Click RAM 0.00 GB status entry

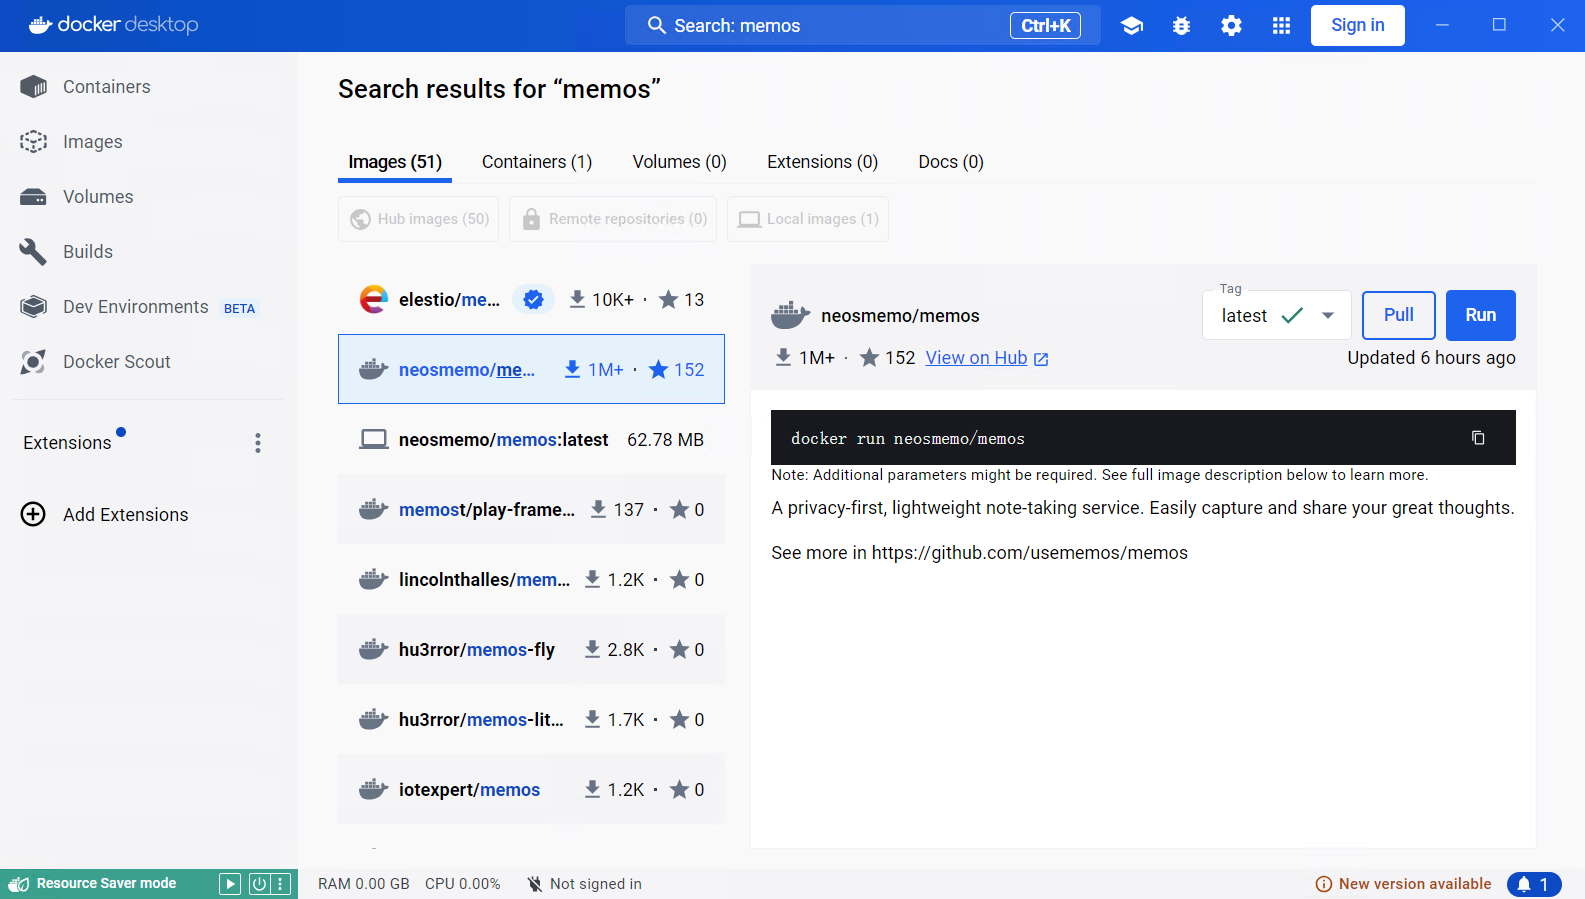[x=364, y=884]
